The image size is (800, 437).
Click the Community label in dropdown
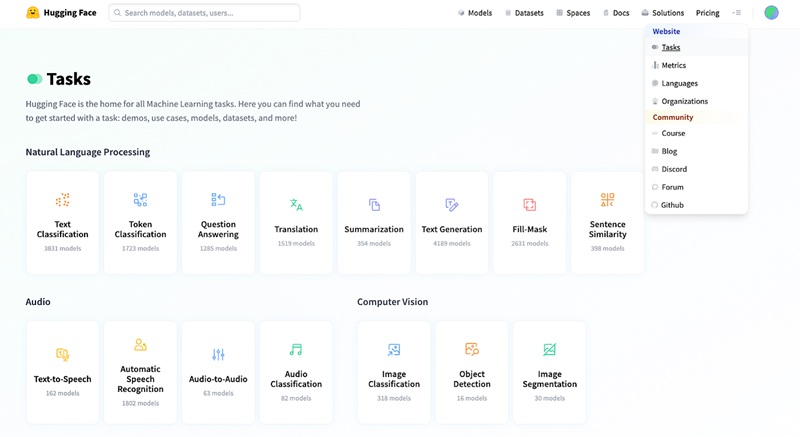tap(672, 117)
